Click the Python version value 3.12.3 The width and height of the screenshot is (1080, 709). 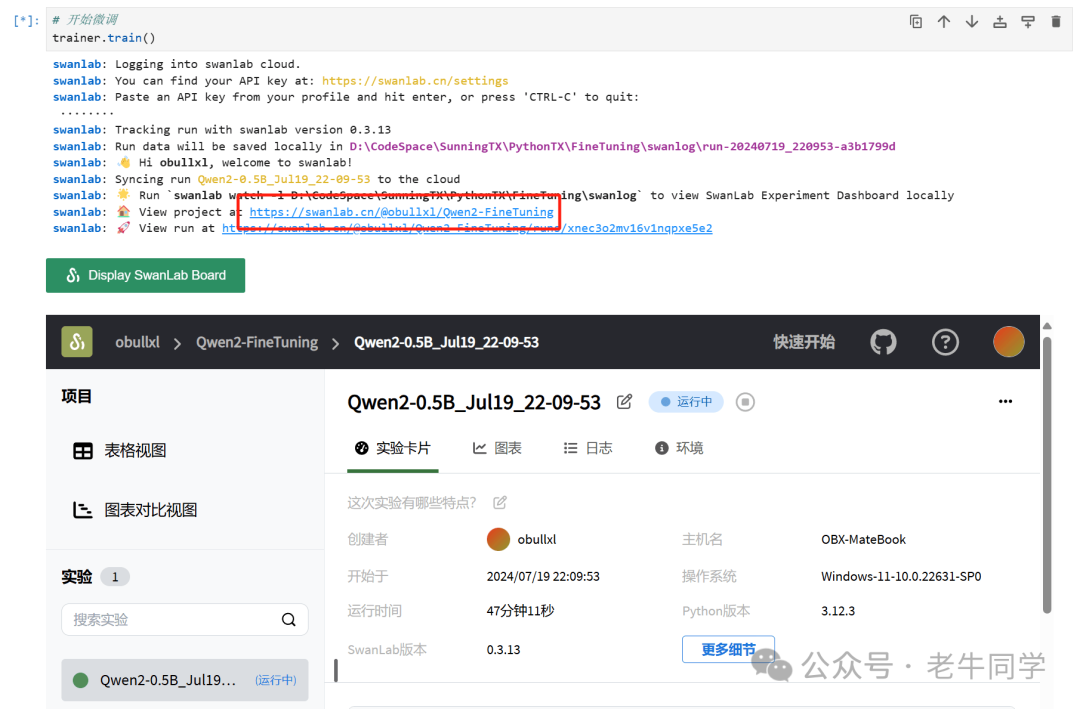838,610
